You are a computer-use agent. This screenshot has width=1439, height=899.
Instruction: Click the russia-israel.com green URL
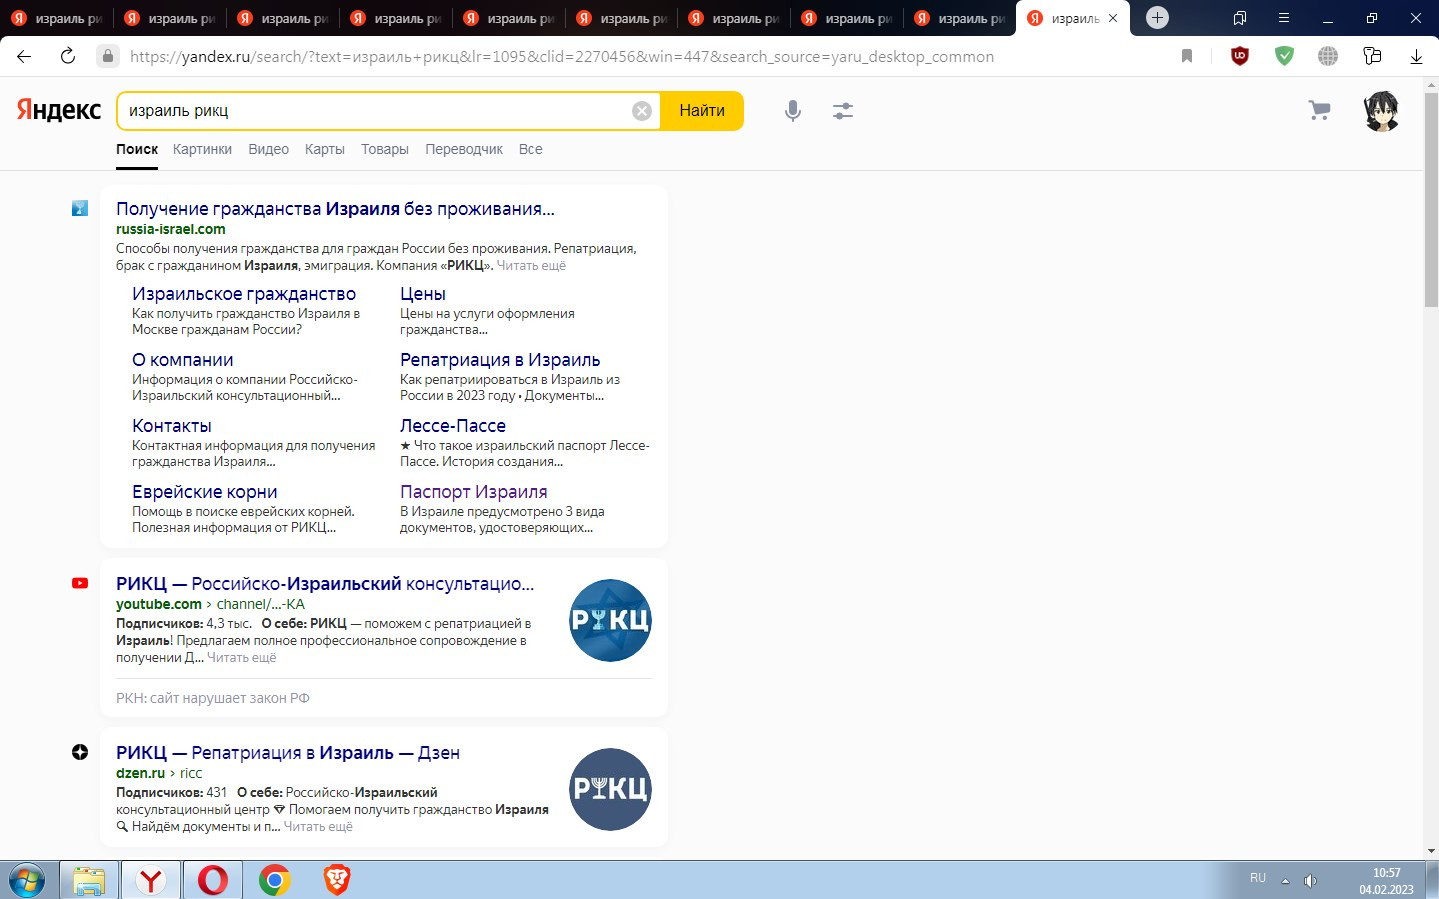point(171,229)
